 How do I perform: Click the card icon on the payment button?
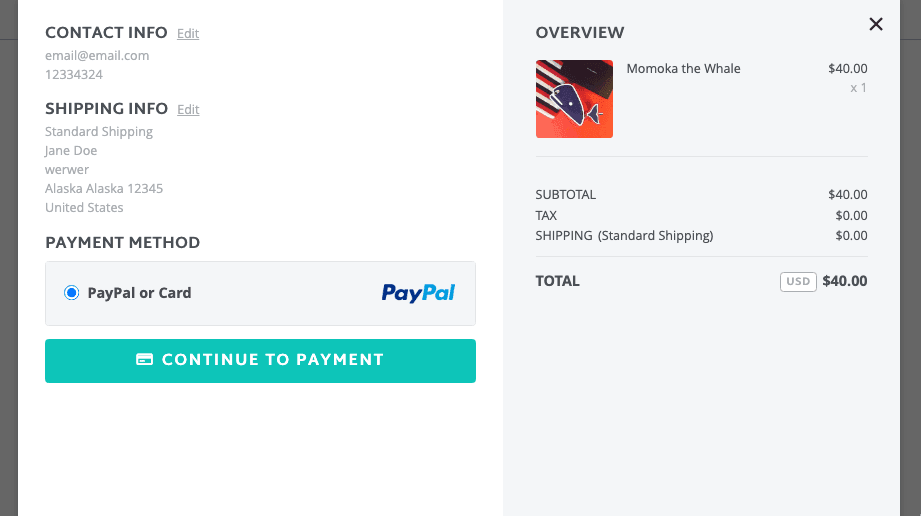pyautogui.click(x=145, y=360)
